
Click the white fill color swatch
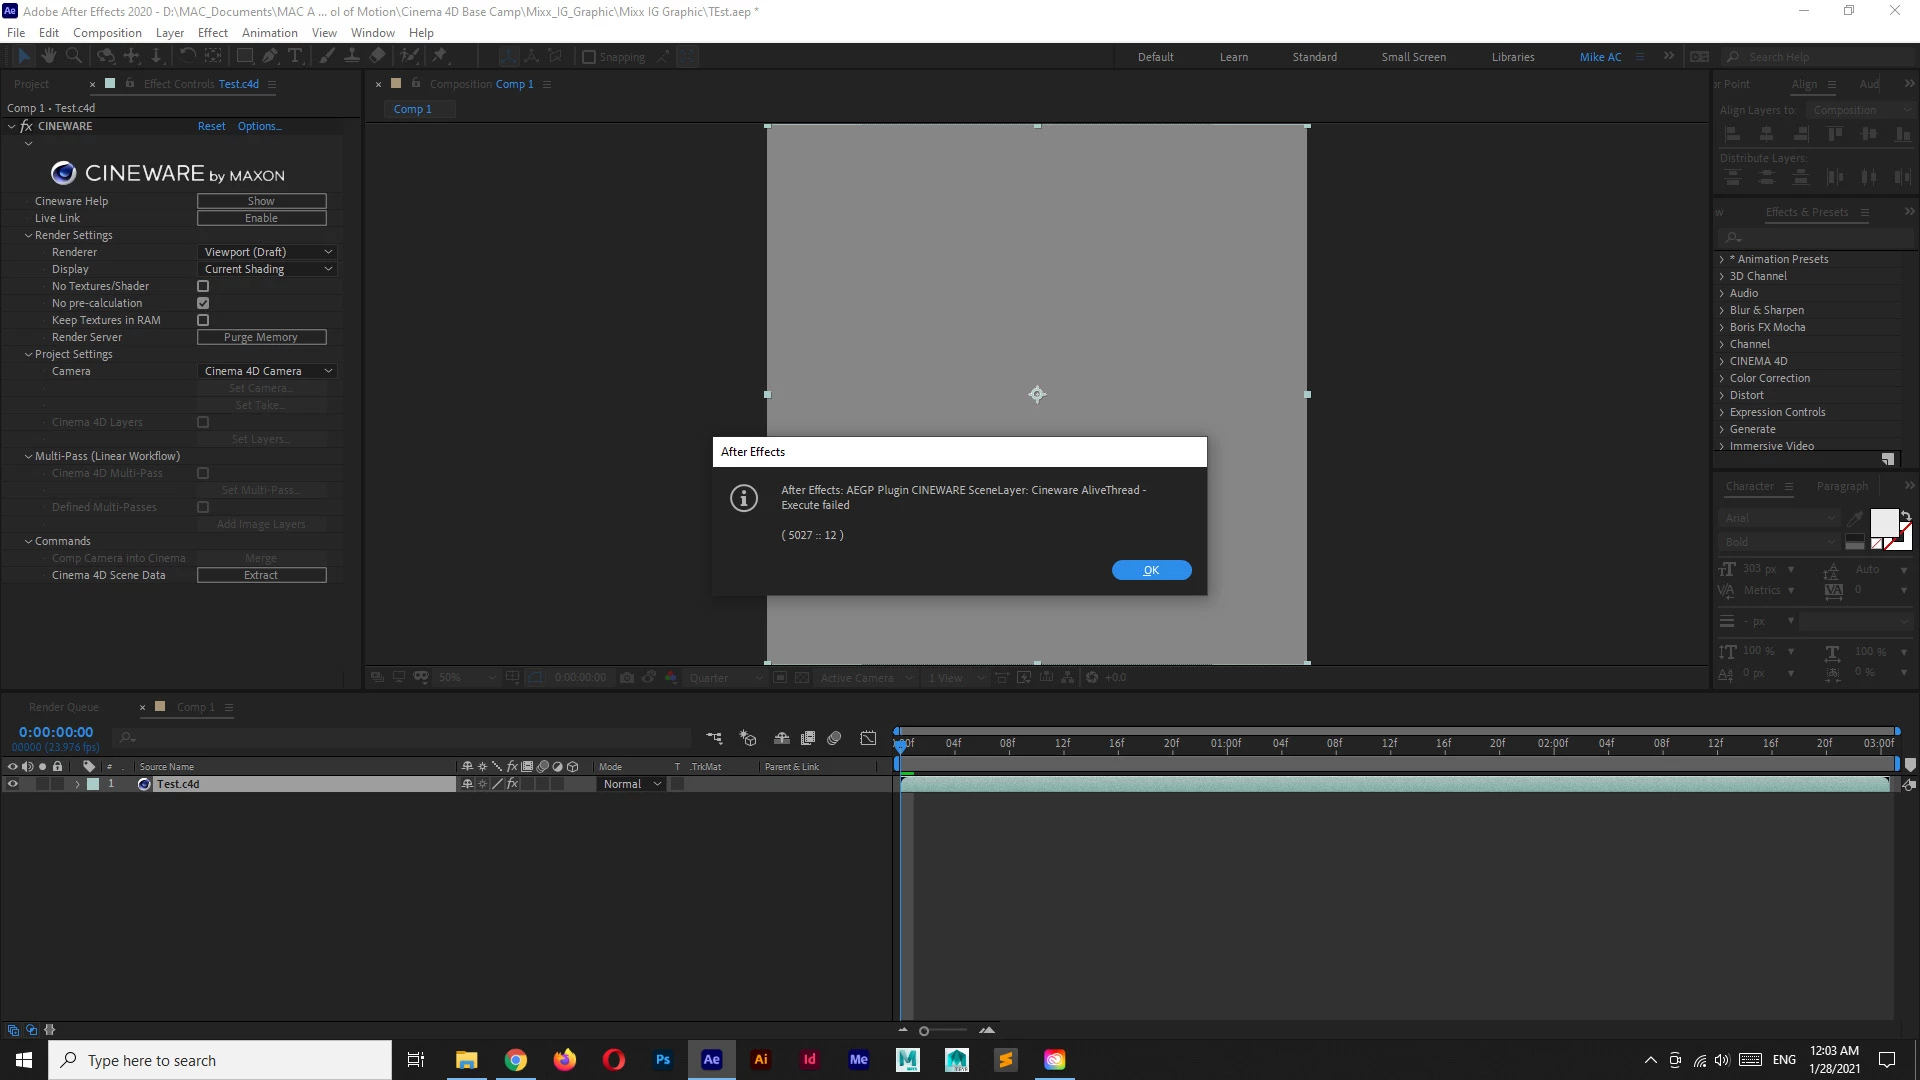pos(1883,522)
